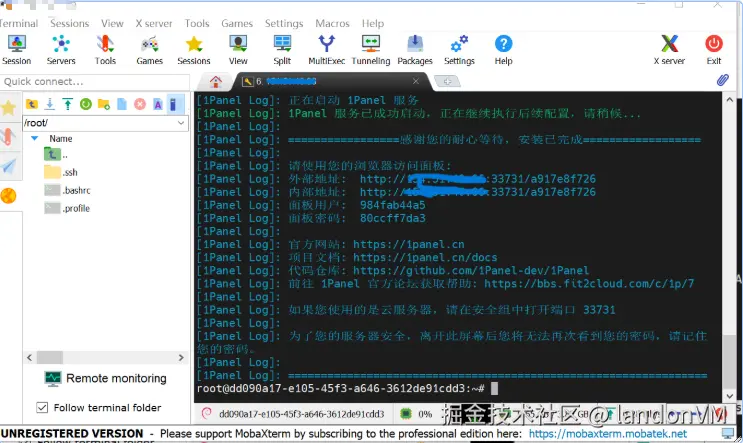Open Remote monitoring
743x443 pixels.
coord(105,378)
